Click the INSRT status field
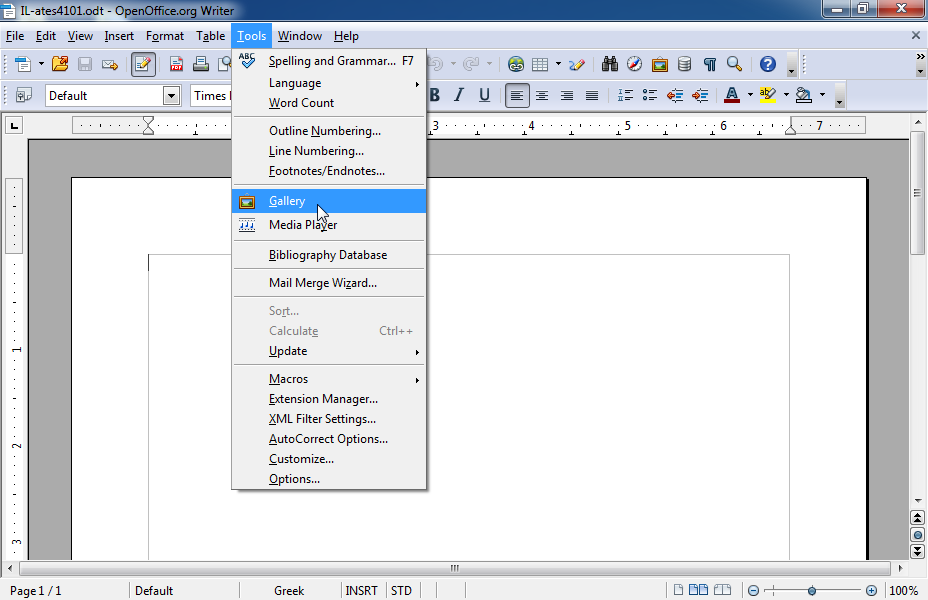 (362, 591)
